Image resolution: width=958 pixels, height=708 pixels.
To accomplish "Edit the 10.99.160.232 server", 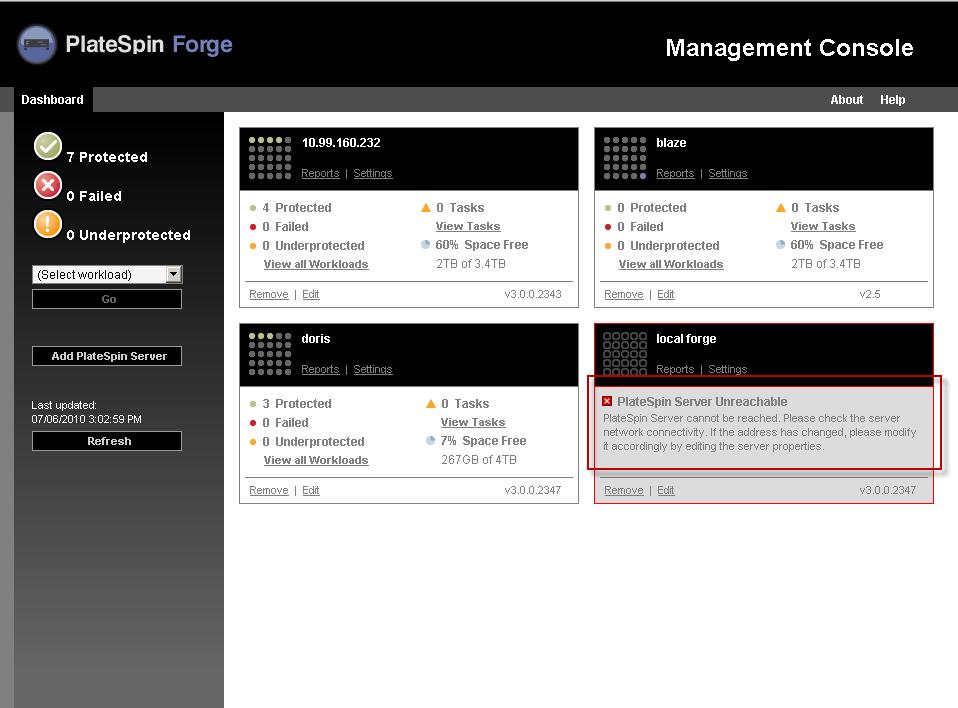I will pyautogui.click(x=310, y=294).
